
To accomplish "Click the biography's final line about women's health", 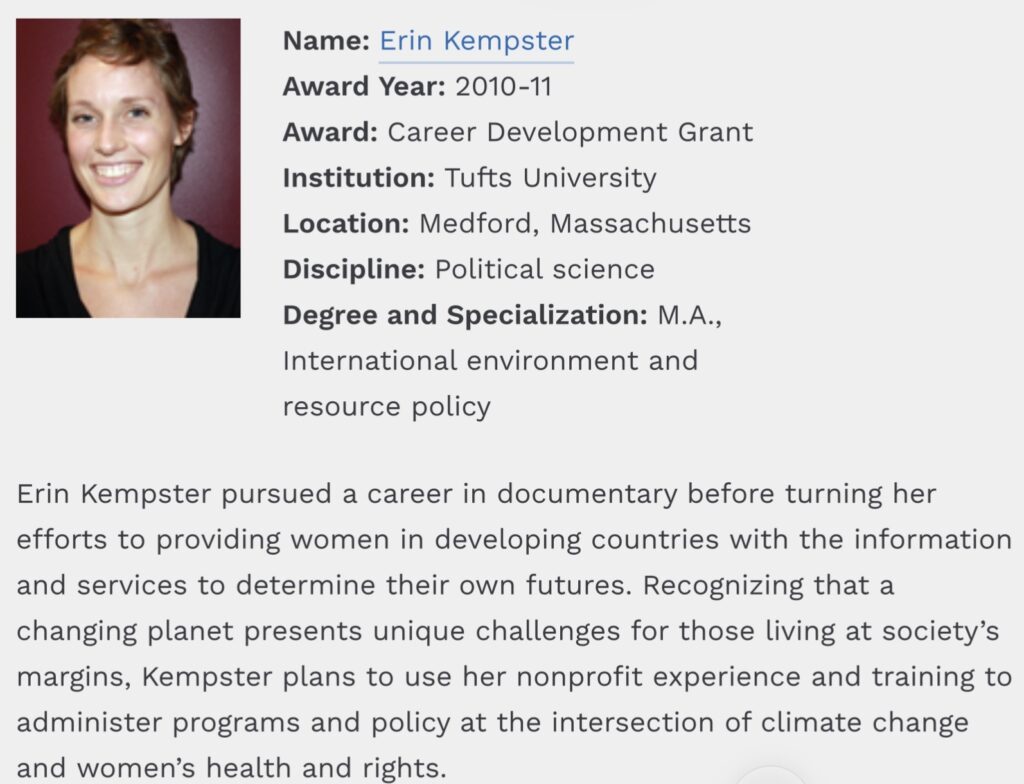I will (229, 768).
